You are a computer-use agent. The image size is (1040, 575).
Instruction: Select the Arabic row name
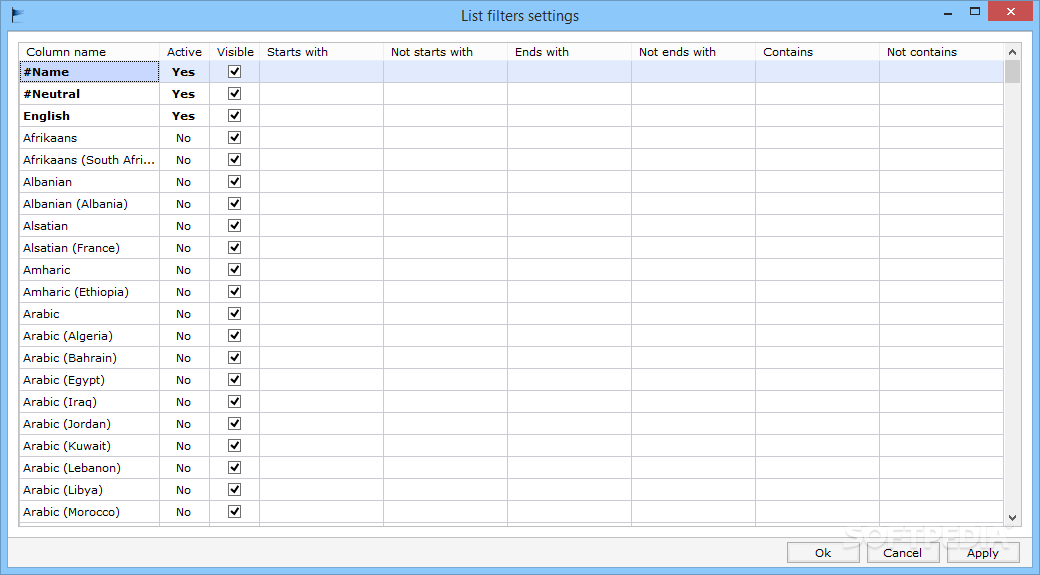click(x=90, y=314)
